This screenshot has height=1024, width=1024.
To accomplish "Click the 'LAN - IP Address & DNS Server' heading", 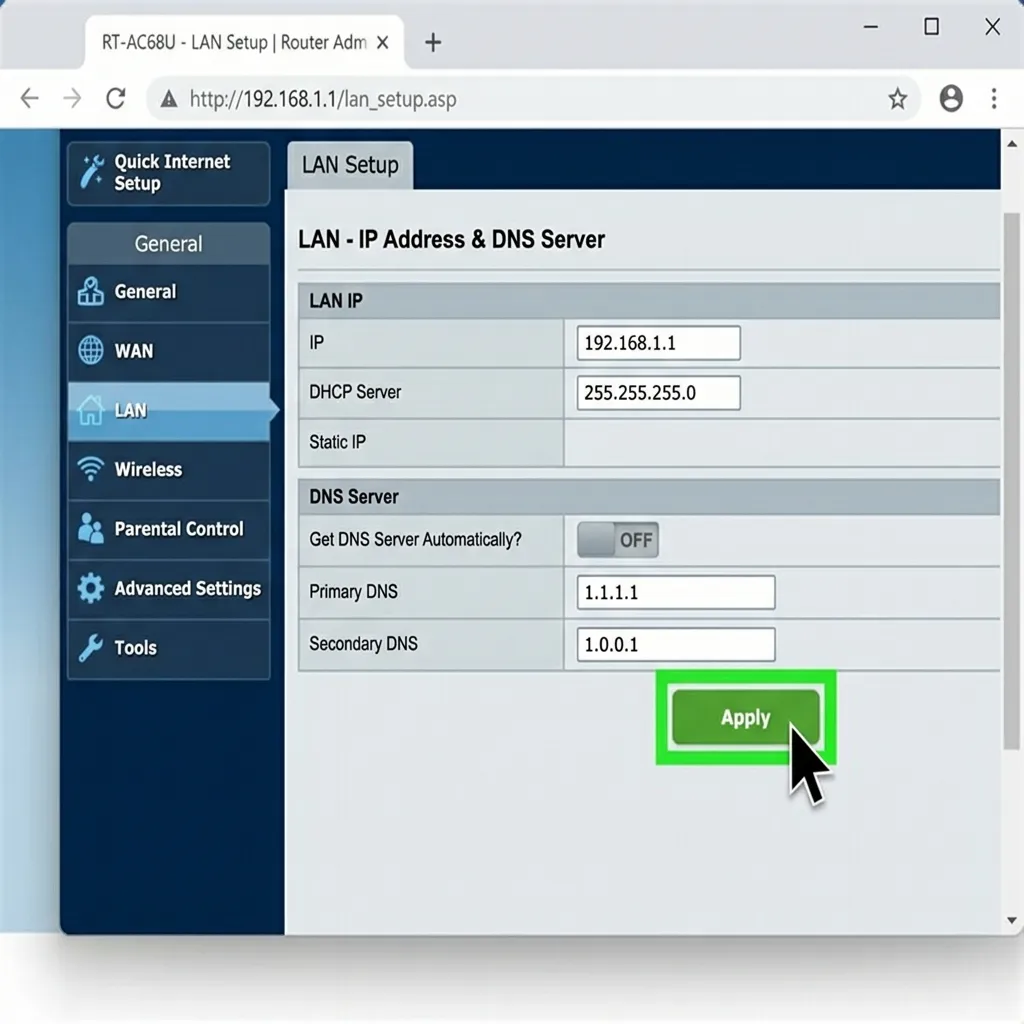I will (x=451, y=240).
